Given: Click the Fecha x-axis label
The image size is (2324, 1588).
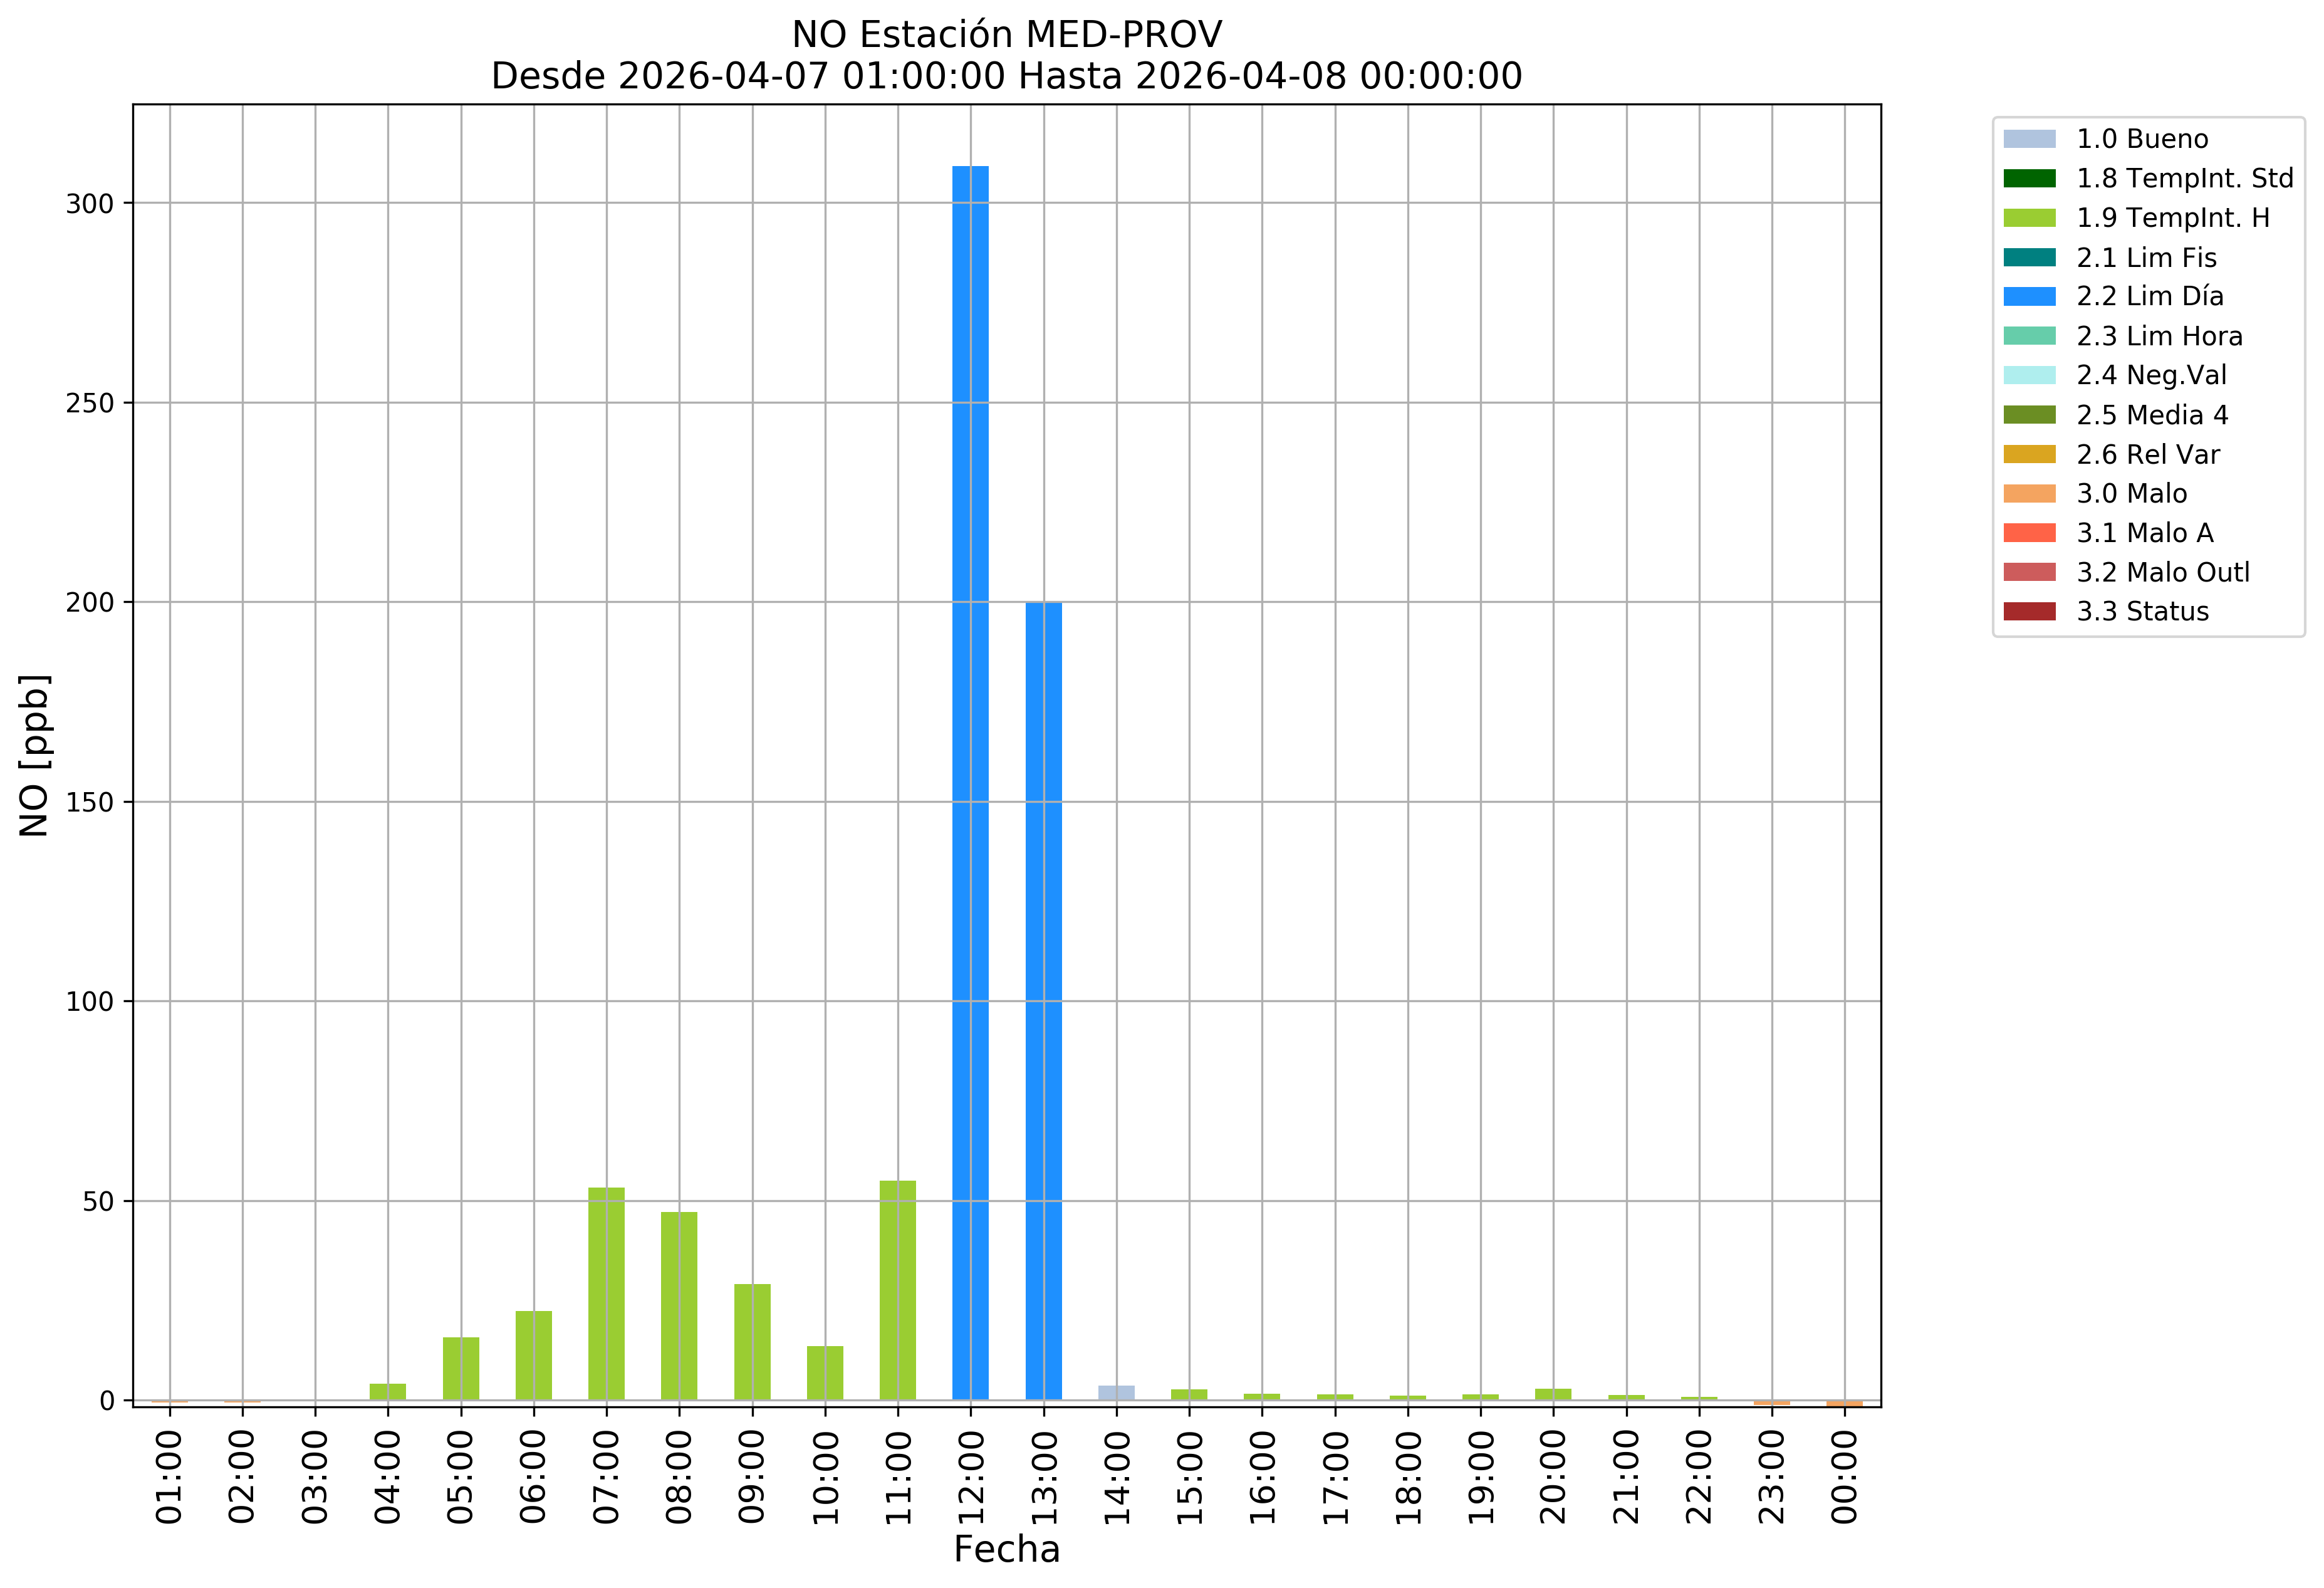Looking at the screenshot, I should [x=1006, y=1549].
